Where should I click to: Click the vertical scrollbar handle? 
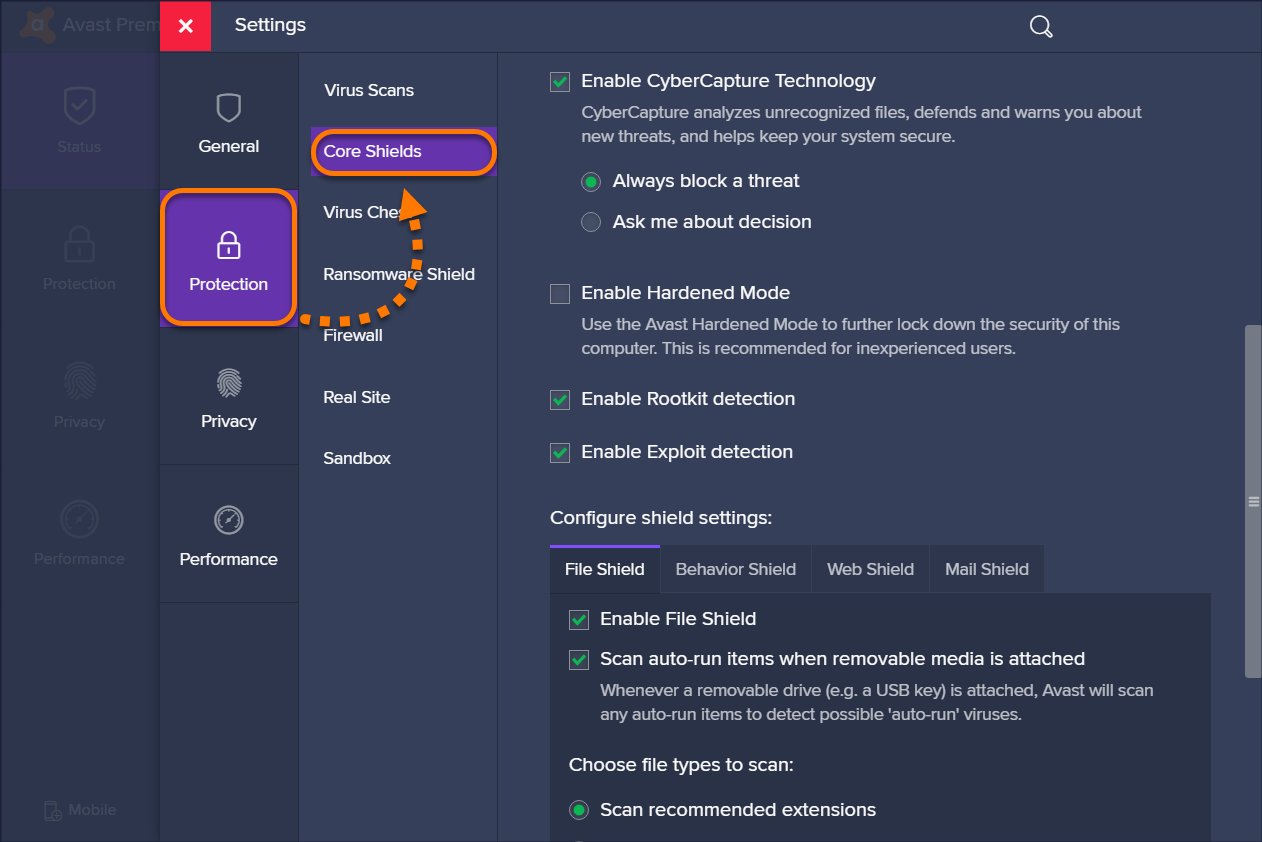[1253, 502]
